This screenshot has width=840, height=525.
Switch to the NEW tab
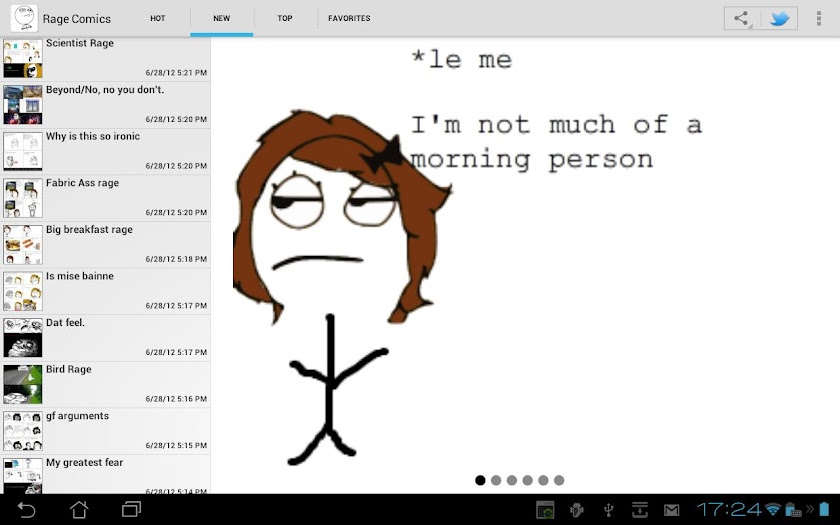(x=222, y=18)
